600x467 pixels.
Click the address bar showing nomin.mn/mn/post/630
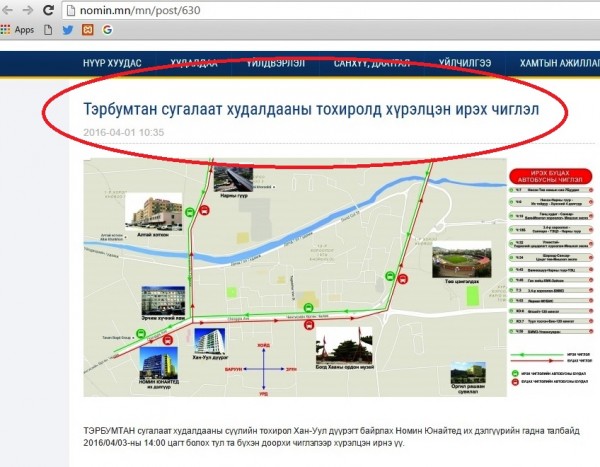[331, 10]
